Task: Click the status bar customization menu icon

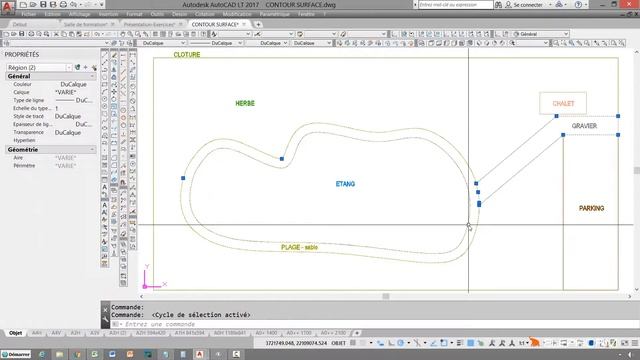Action: [x=635, y=343]
